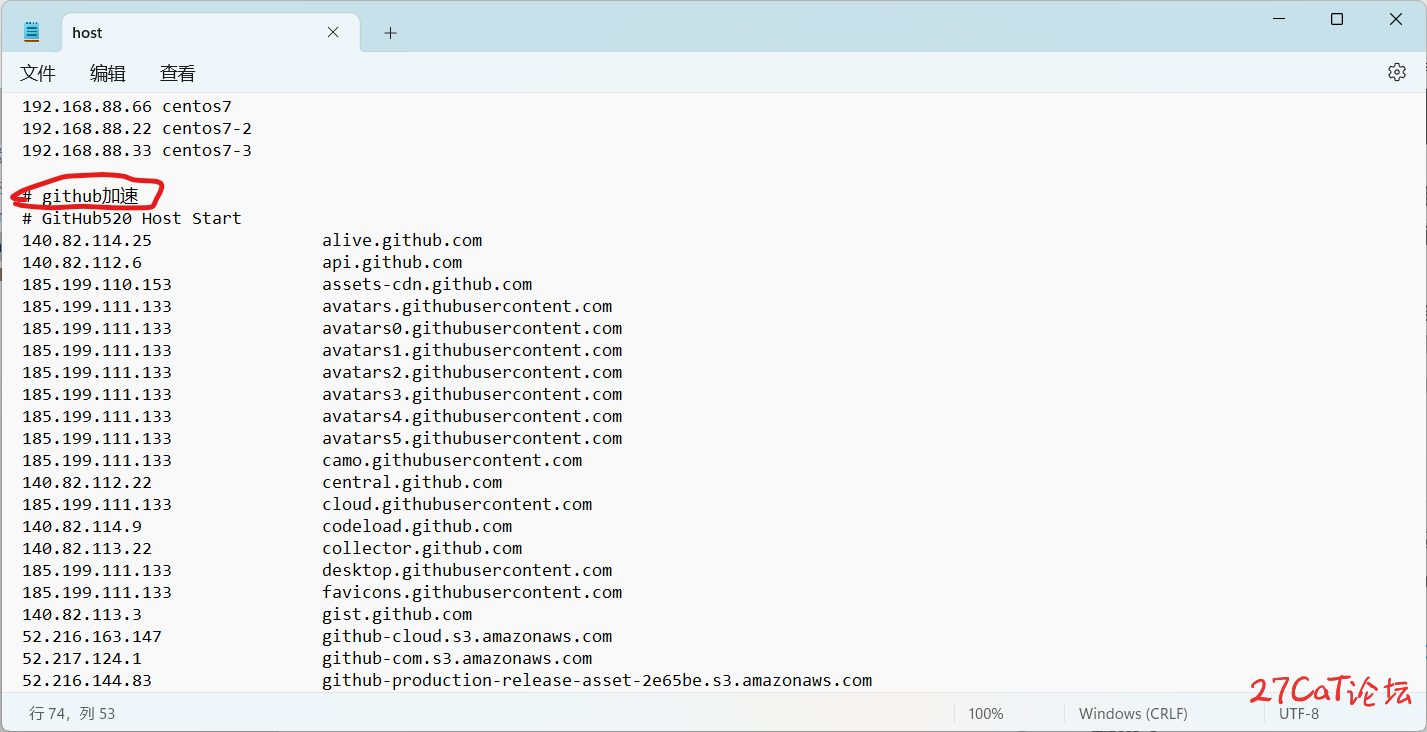Screen dimensions: 1427x732
Task: Click the hostname collector.github.com
Action: [422, 548]
